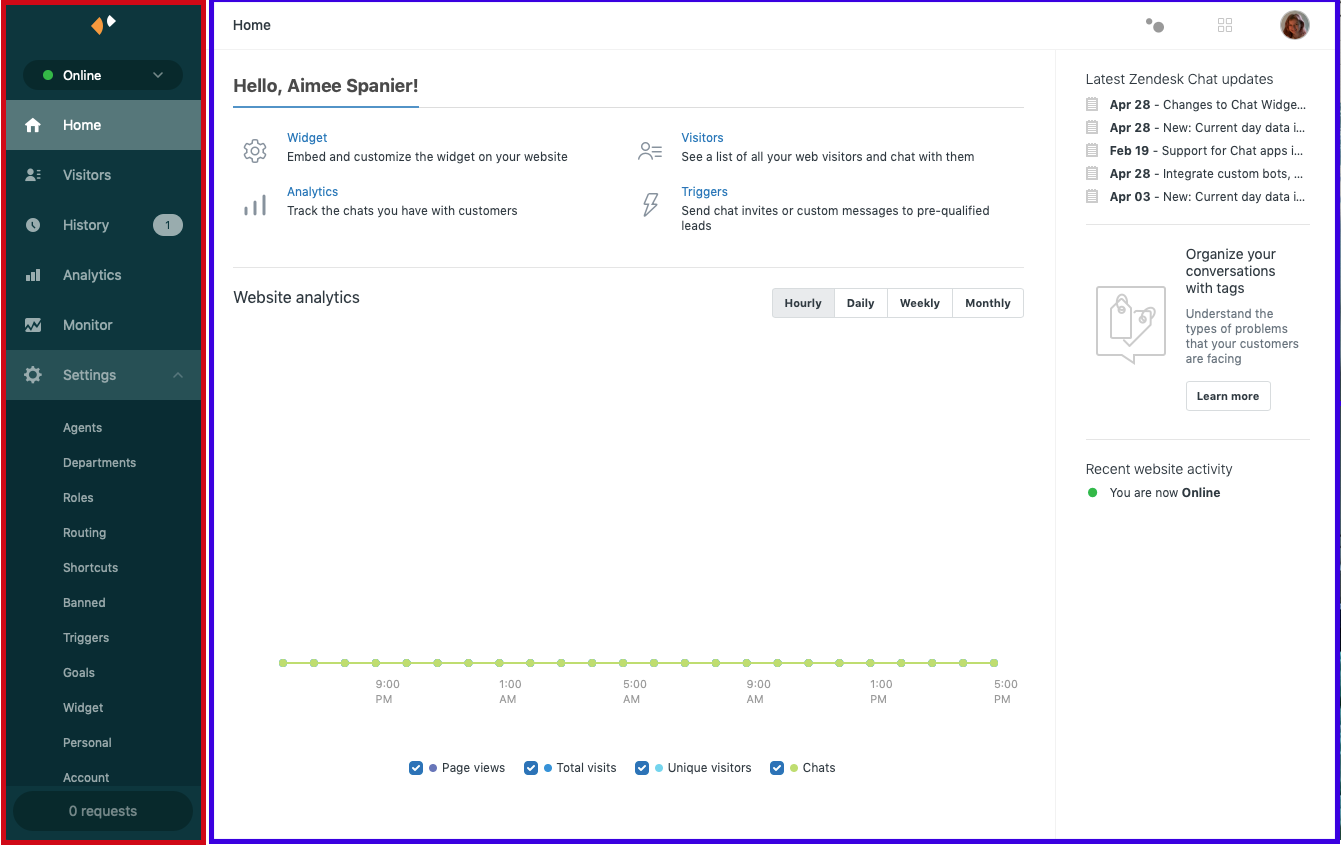Select the Monthly analytics tab
Image resolution: width=1341 pixels, height=845 pixels.
(x=987, y=303)
